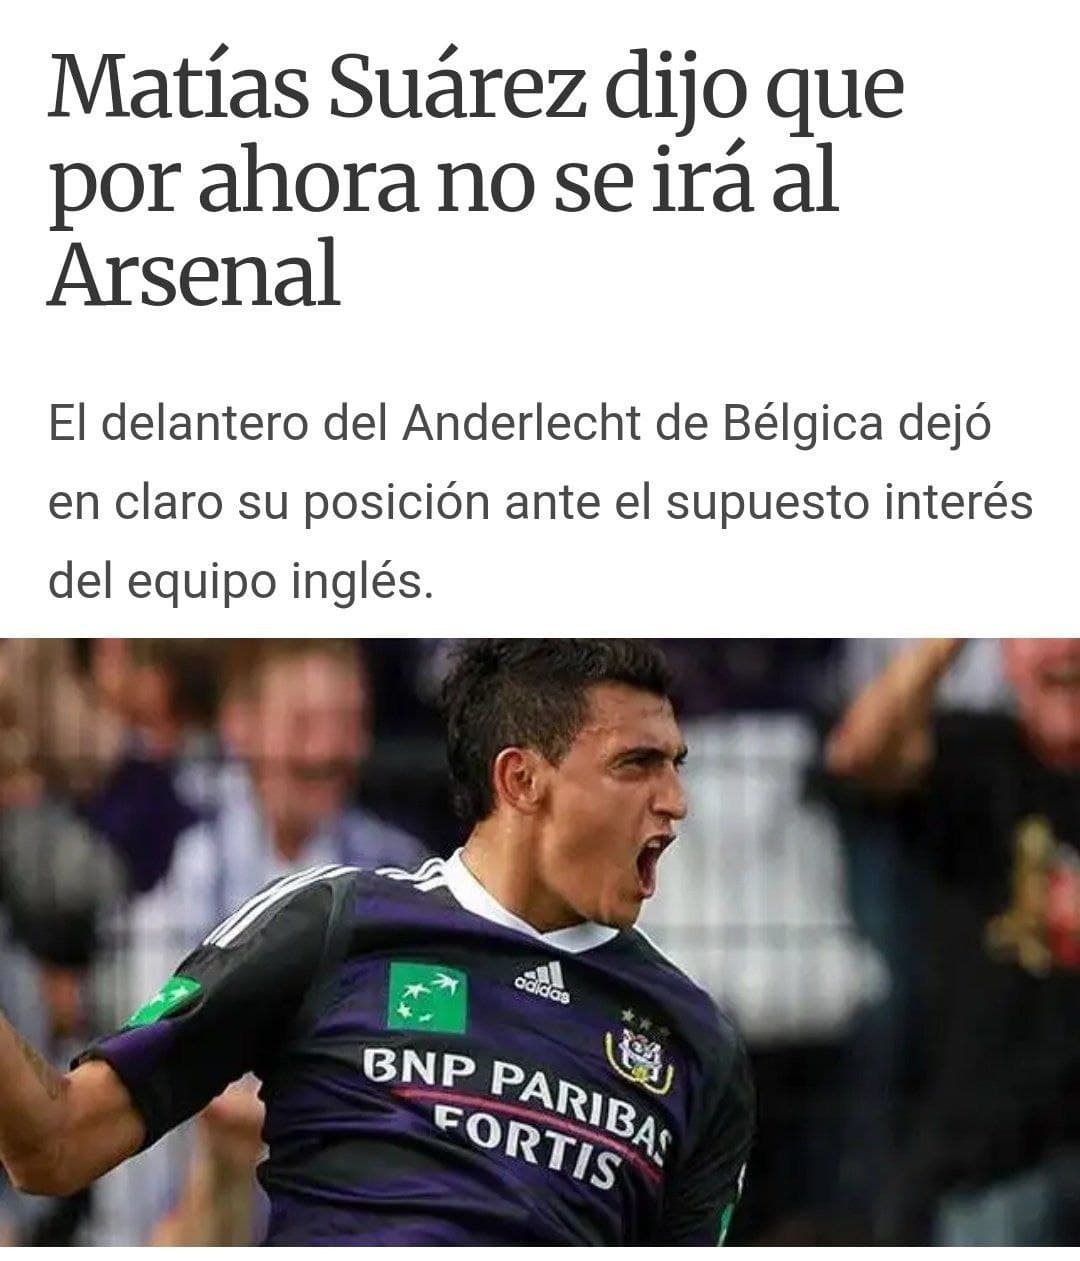This screenshot has height=1261, width=1080.
Task: Click the green BNP Paribas stars logo
Action: [x=427, y=997]
